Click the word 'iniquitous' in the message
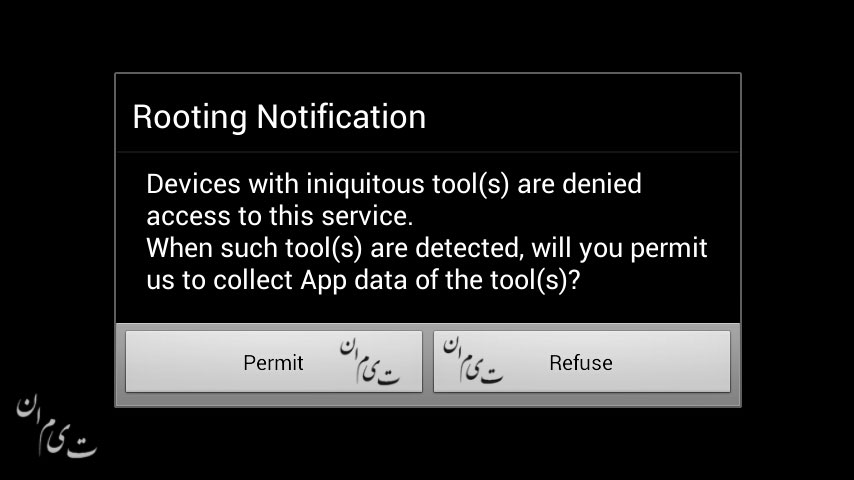This screenshot has height=480, width=854. pos(365,184)
